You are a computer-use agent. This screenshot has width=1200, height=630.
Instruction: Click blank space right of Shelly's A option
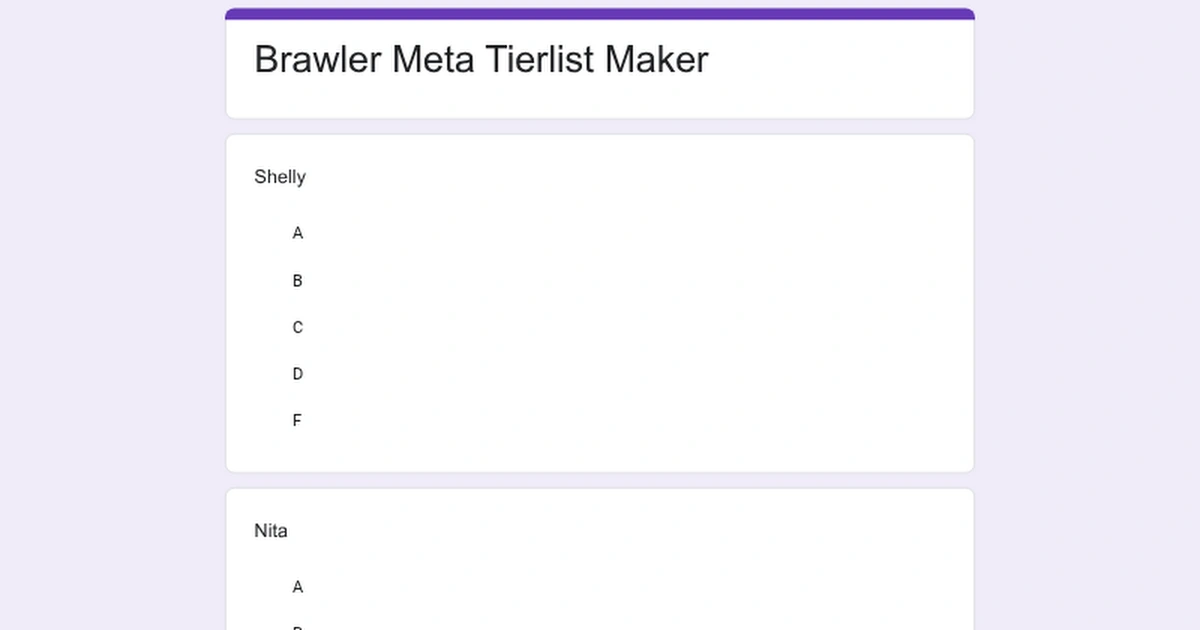600,233
